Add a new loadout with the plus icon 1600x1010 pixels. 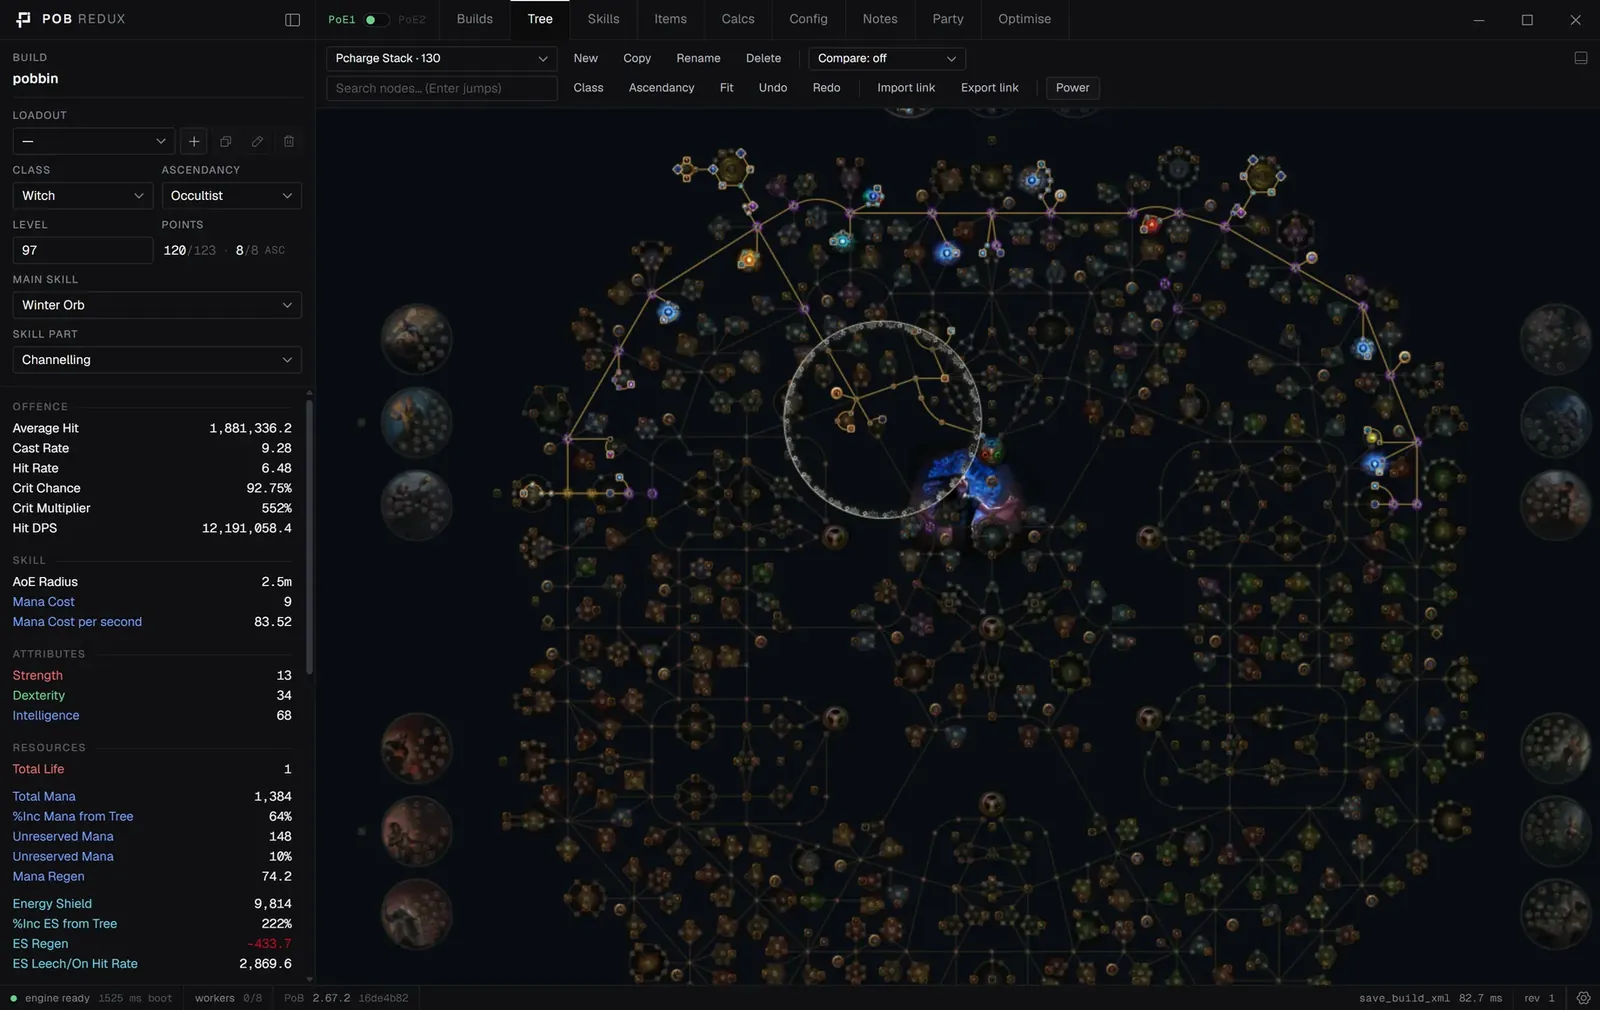194,141
